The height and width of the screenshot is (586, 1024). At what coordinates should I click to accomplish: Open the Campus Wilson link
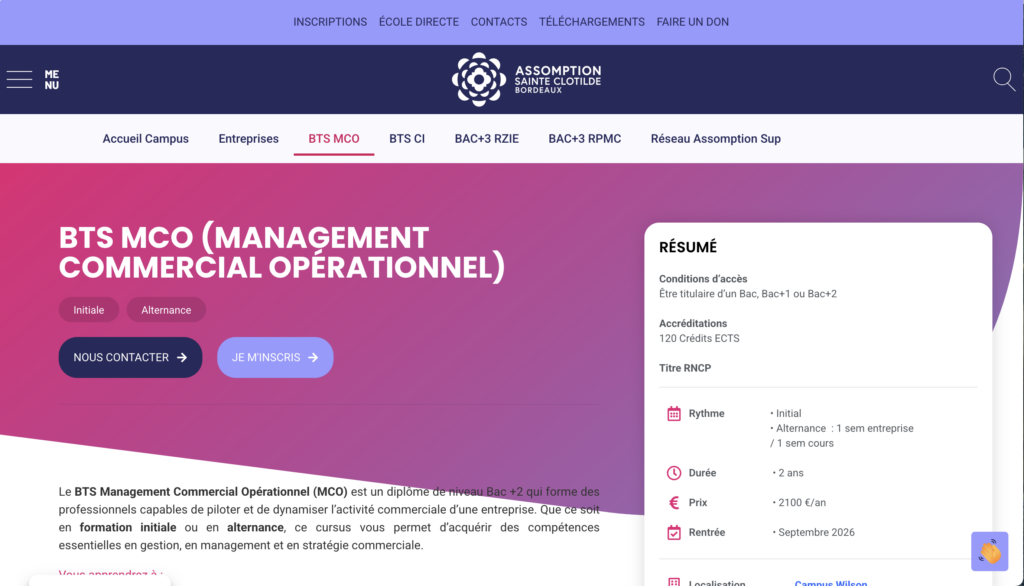831,582
